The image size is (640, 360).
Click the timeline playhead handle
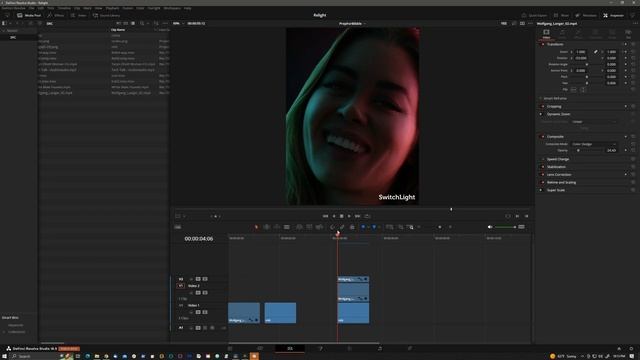point(338,233)
